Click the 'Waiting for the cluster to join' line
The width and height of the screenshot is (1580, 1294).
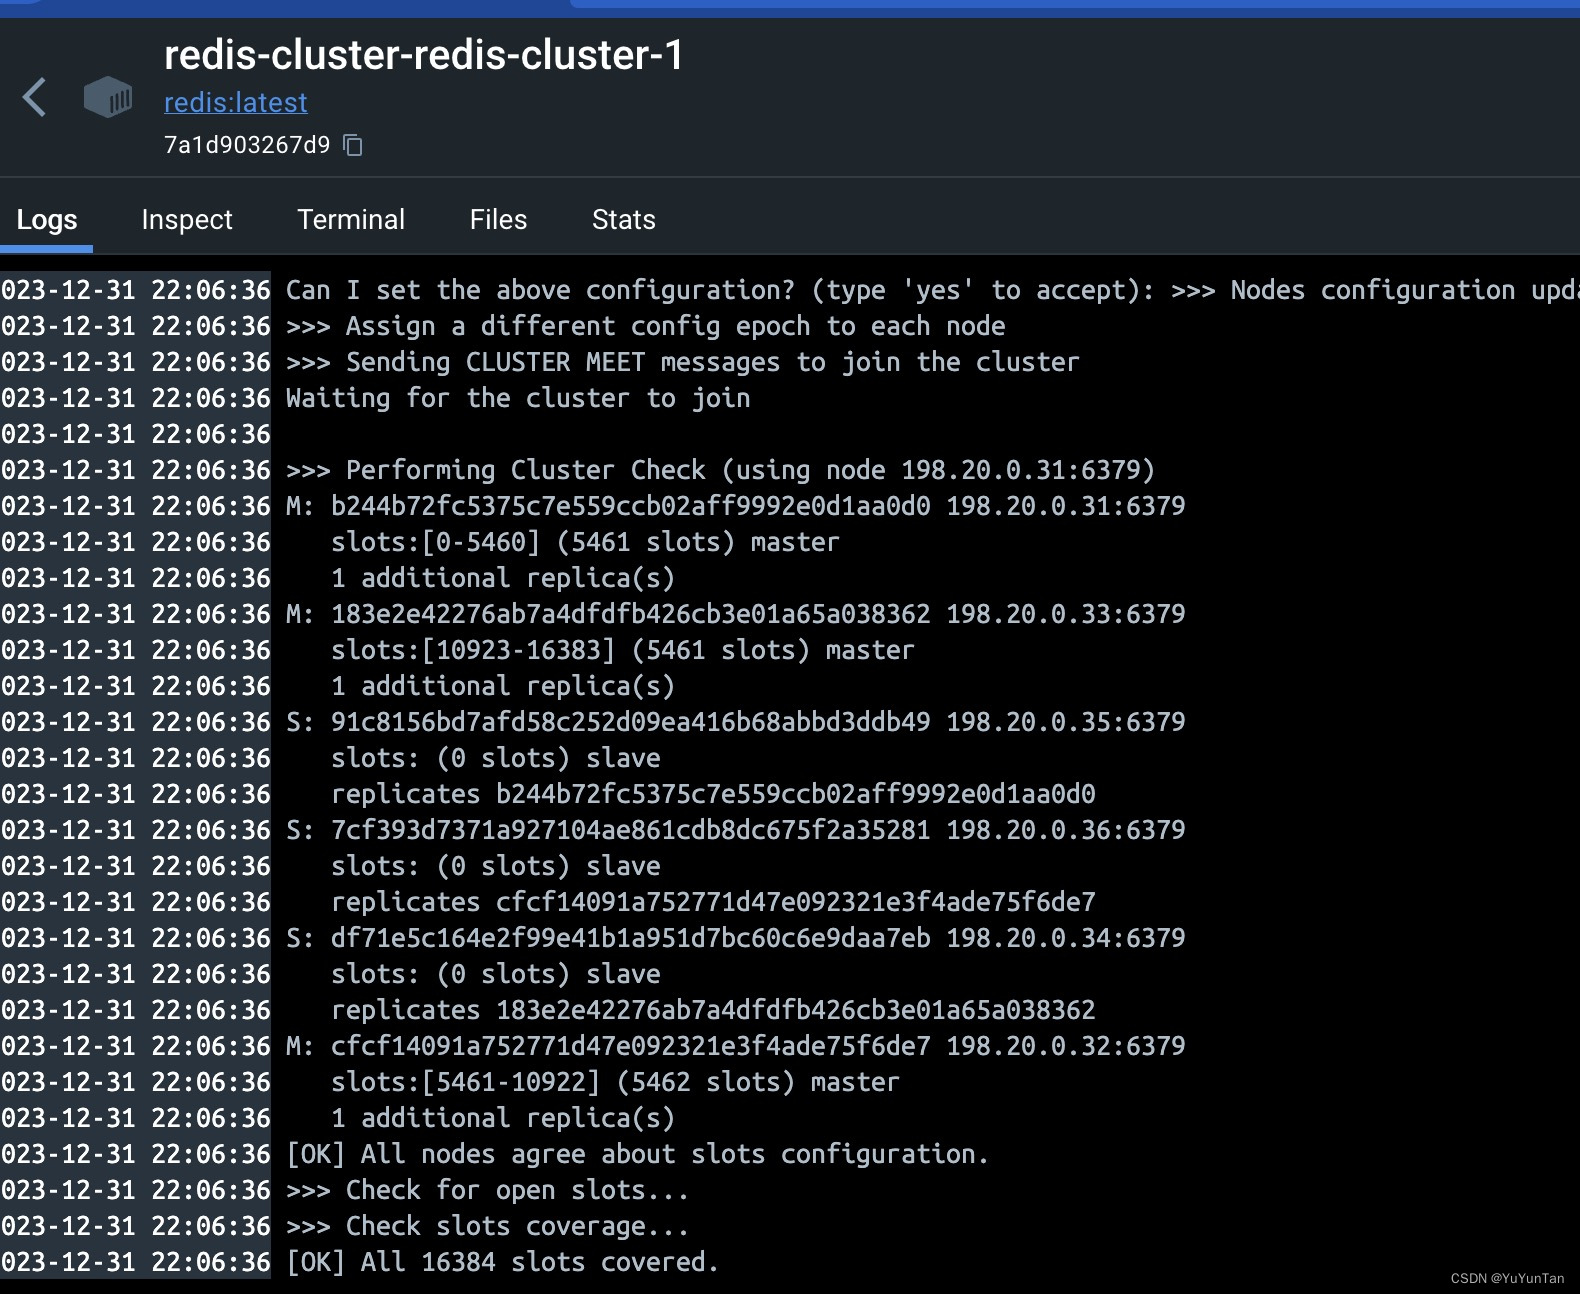518,398
